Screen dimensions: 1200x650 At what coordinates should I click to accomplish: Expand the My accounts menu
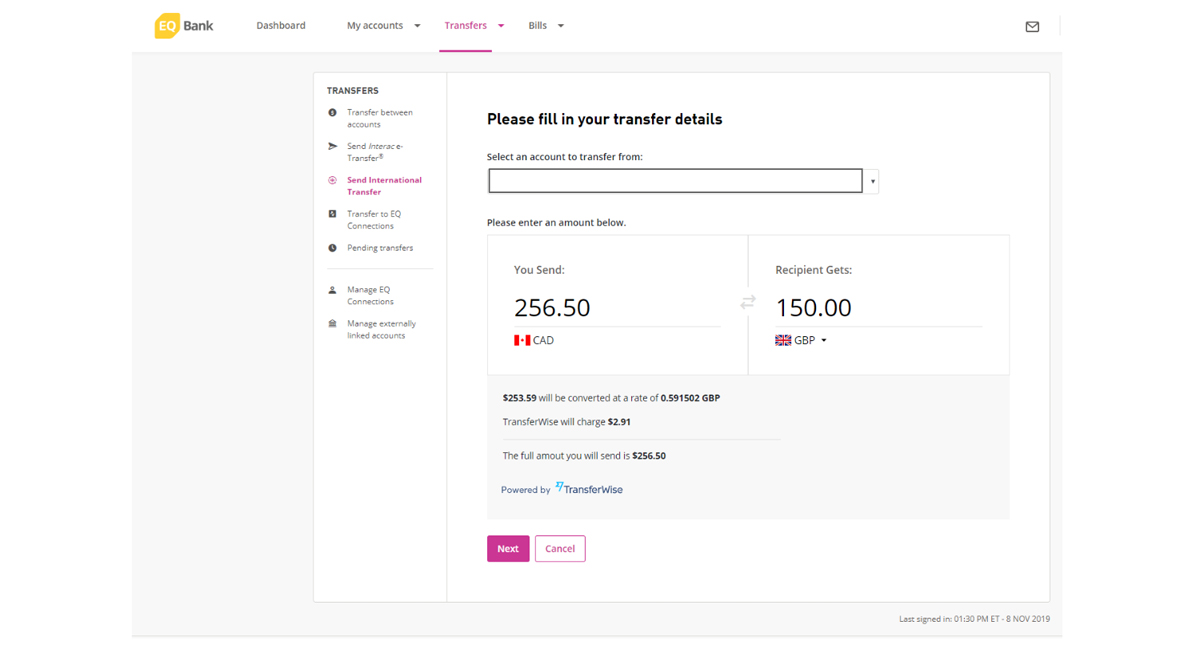click(383, 26)
